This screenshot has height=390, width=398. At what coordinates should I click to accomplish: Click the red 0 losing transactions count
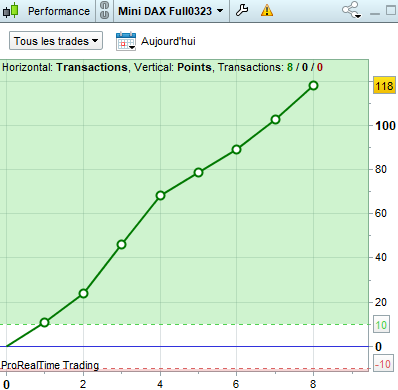[x=320, y=67]
